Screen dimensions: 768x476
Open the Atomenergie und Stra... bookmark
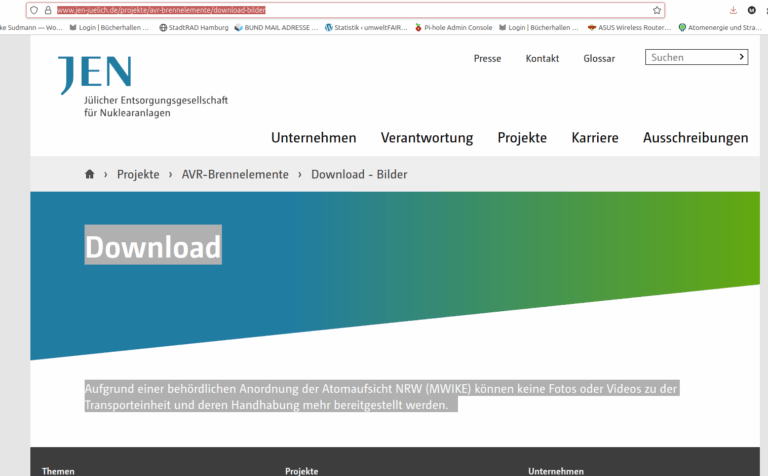720,27
